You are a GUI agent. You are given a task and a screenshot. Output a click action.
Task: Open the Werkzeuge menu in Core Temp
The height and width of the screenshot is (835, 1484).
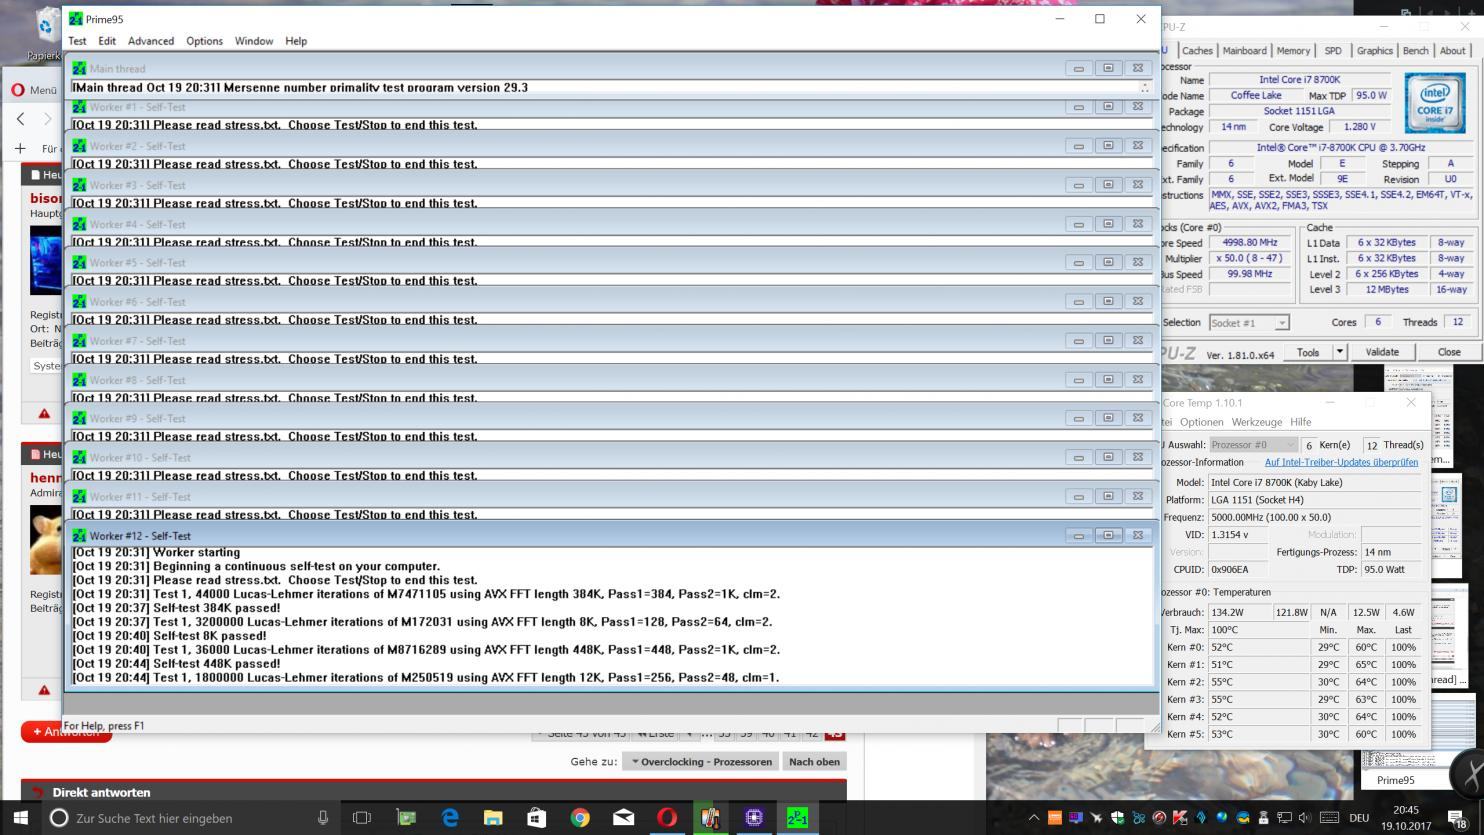(1257, 422)
